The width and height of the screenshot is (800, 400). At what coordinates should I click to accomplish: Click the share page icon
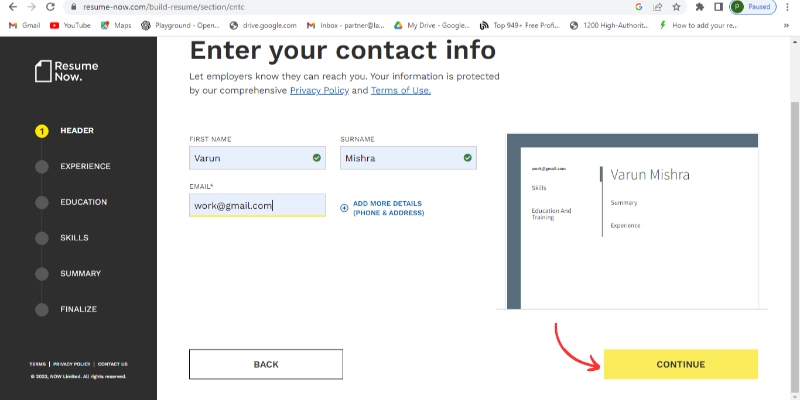658,6
